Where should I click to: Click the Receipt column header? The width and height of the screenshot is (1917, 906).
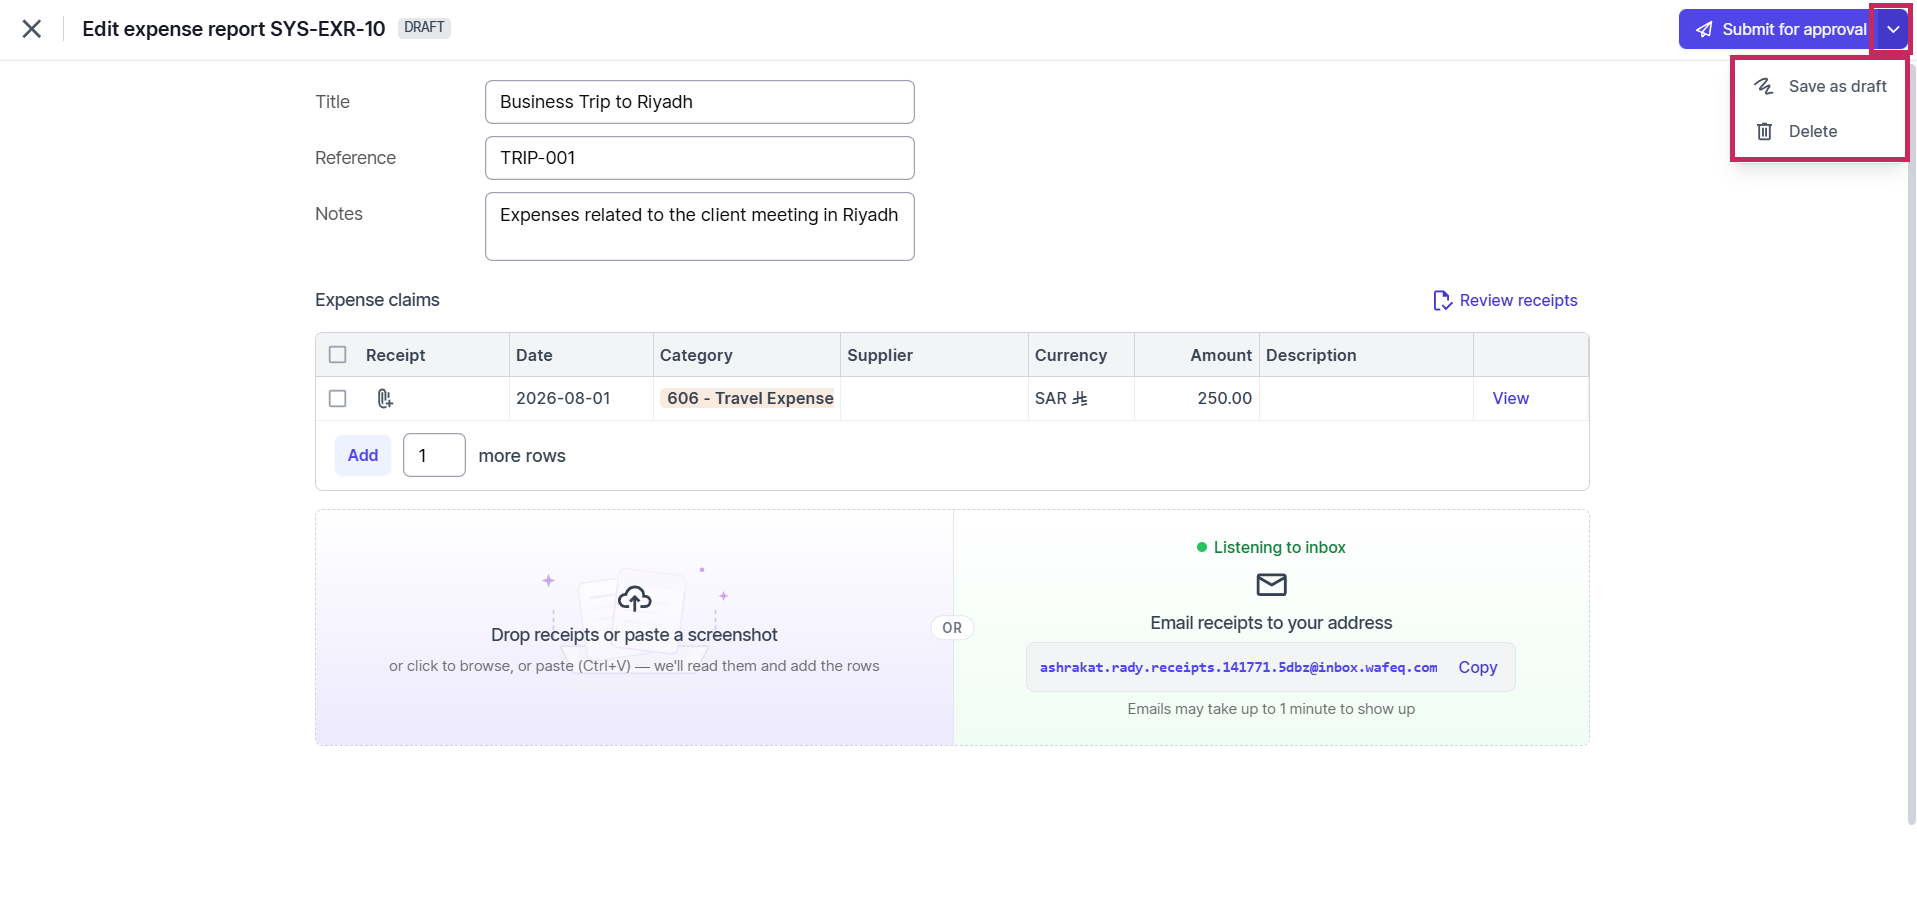point(395,355)
